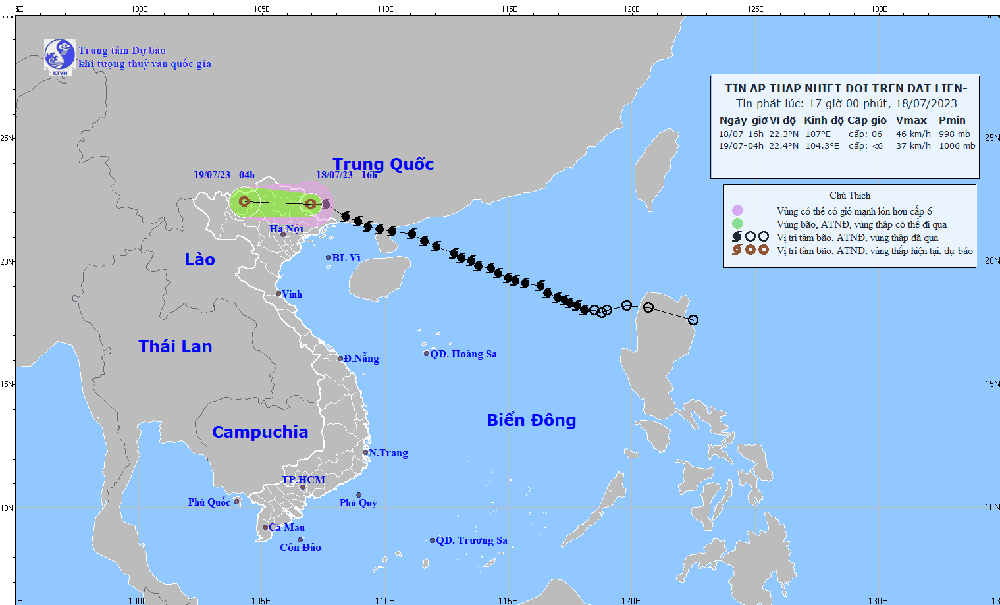The image size is (1000, 605).
Task: Click the easternmost open-circle track marker
Action: click(x=693, y=320)
